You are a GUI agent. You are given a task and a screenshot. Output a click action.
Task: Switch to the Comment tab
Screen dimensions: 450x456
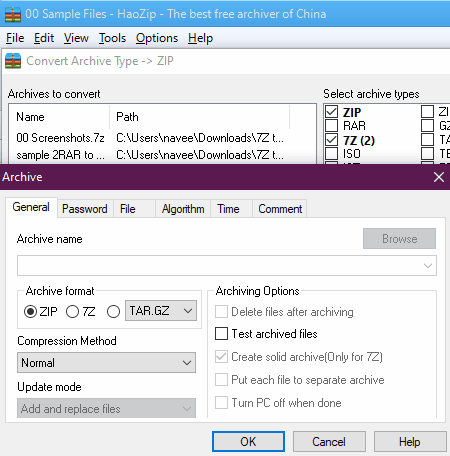[x=280, y=209]
